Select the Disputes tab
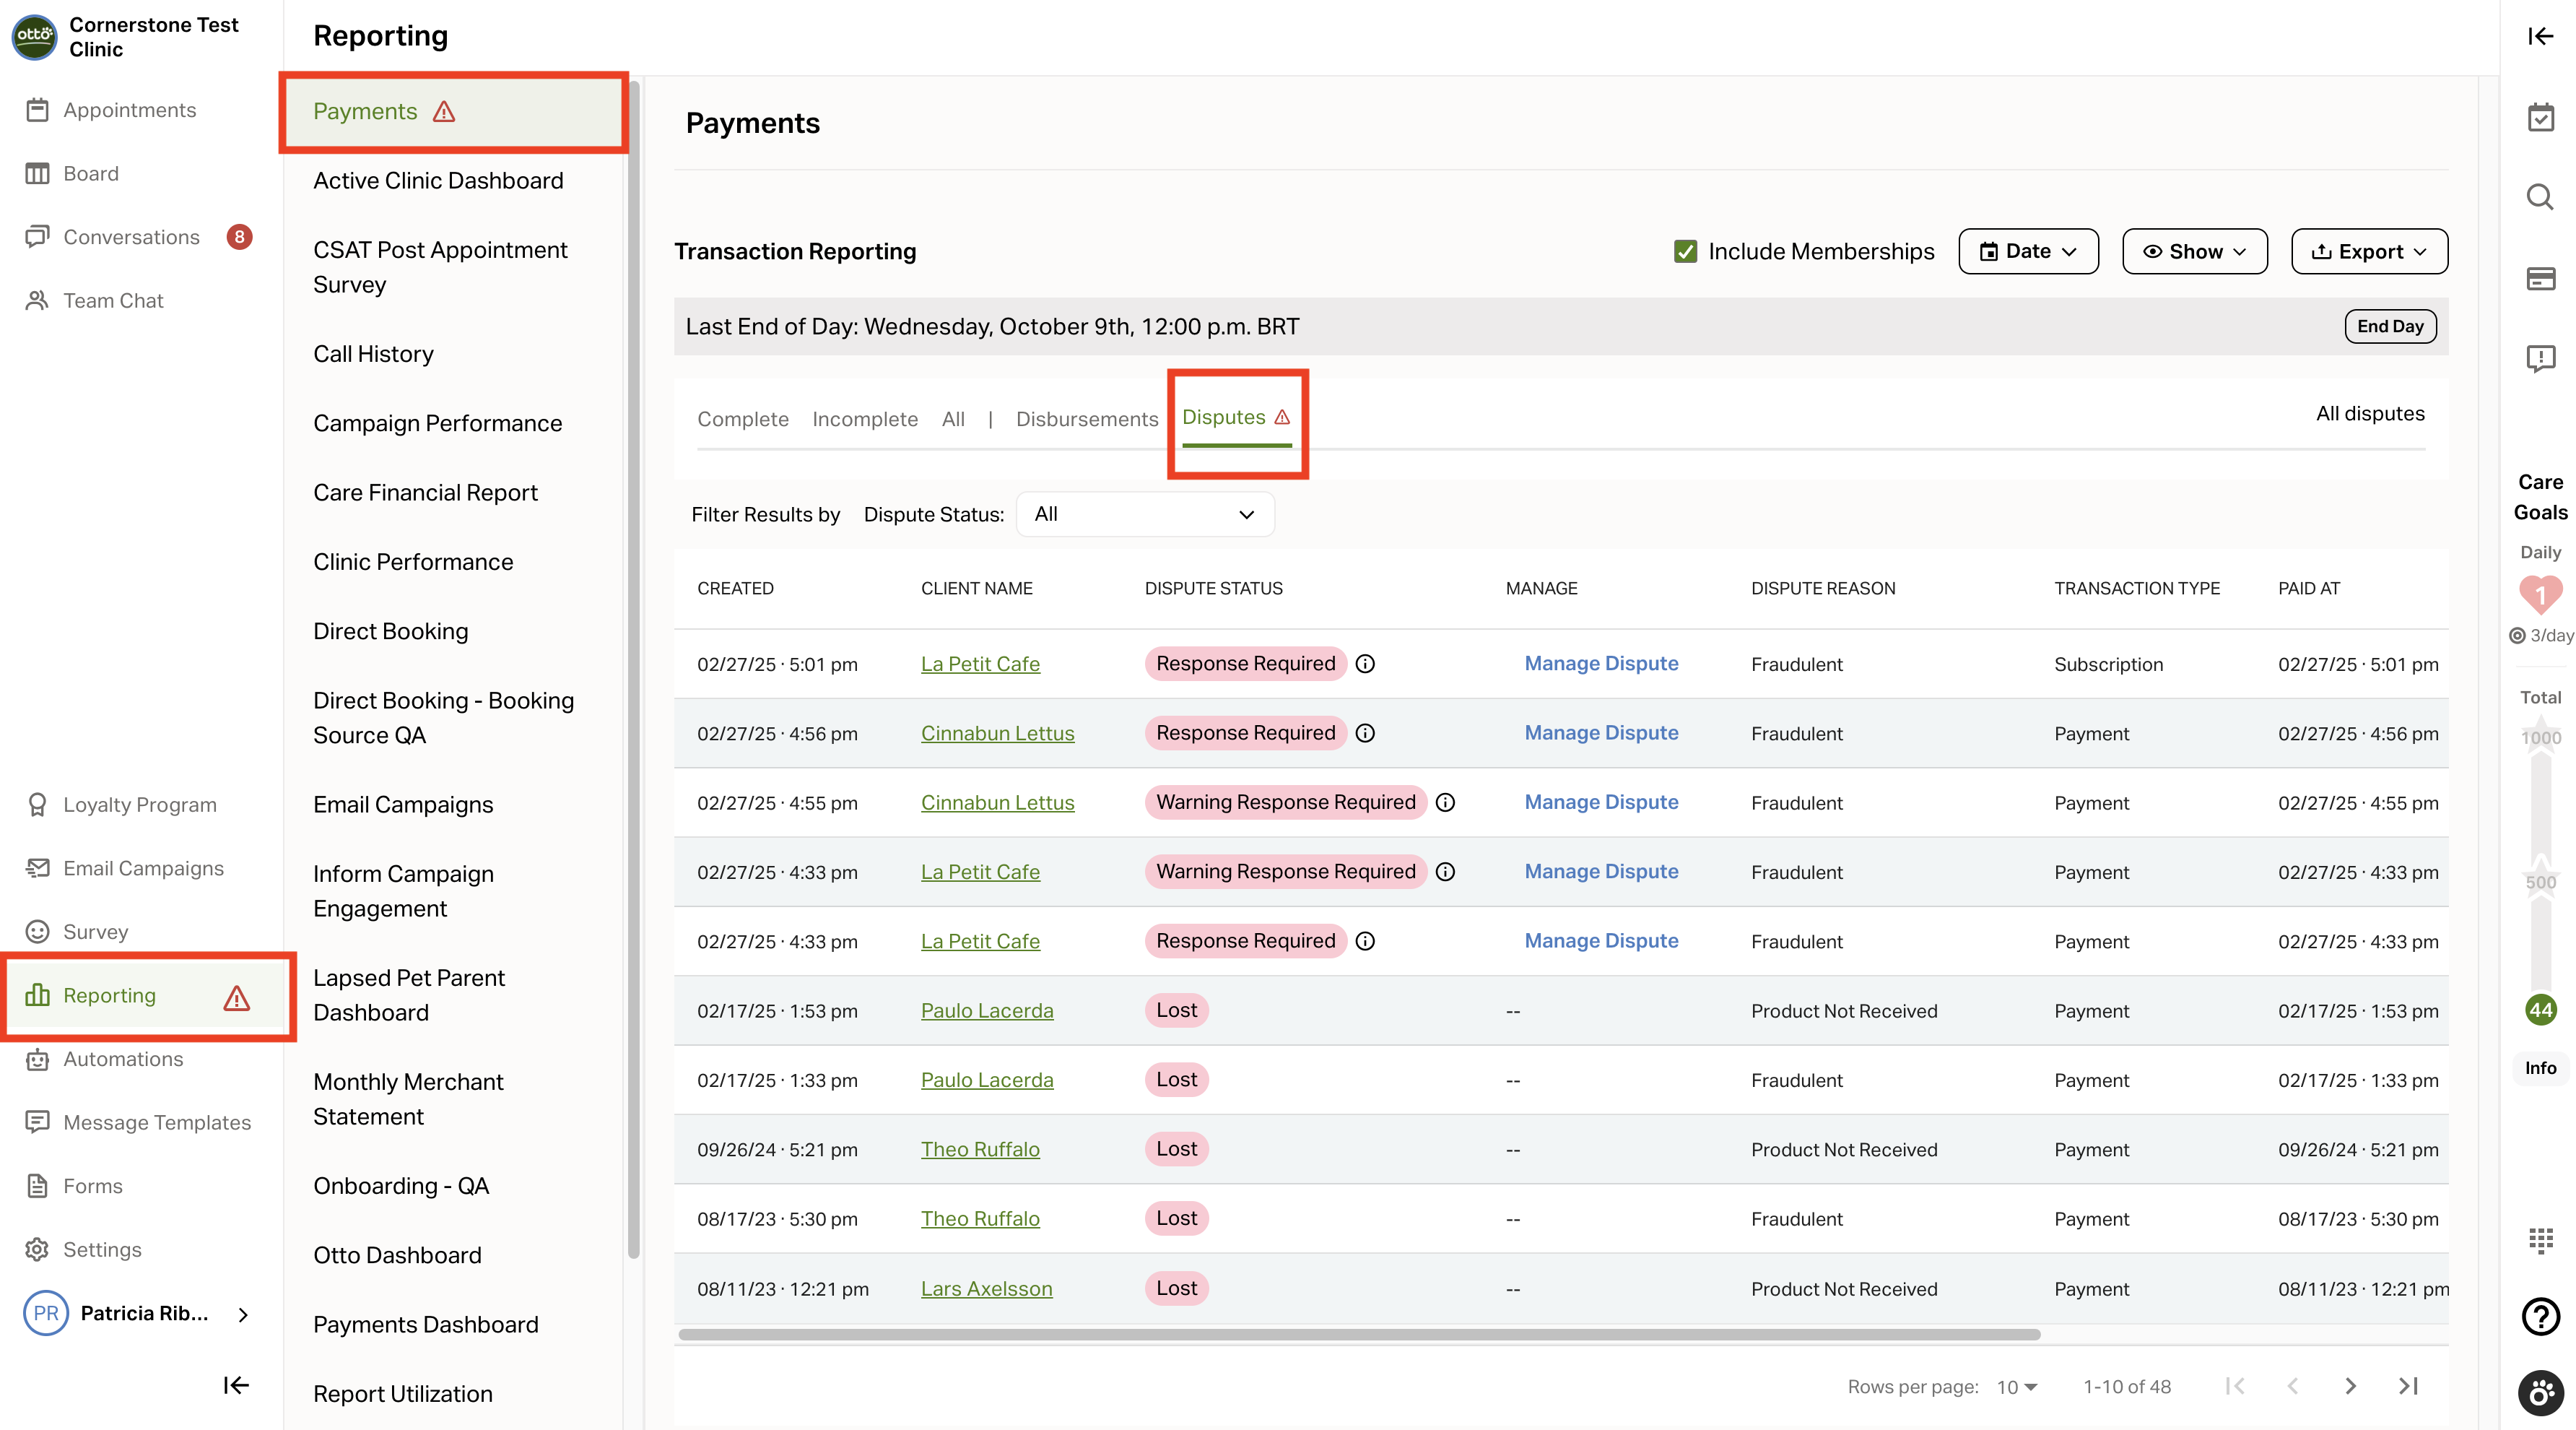The width and height of the screenshot is (2576, 1430). tap(1237, 418)
